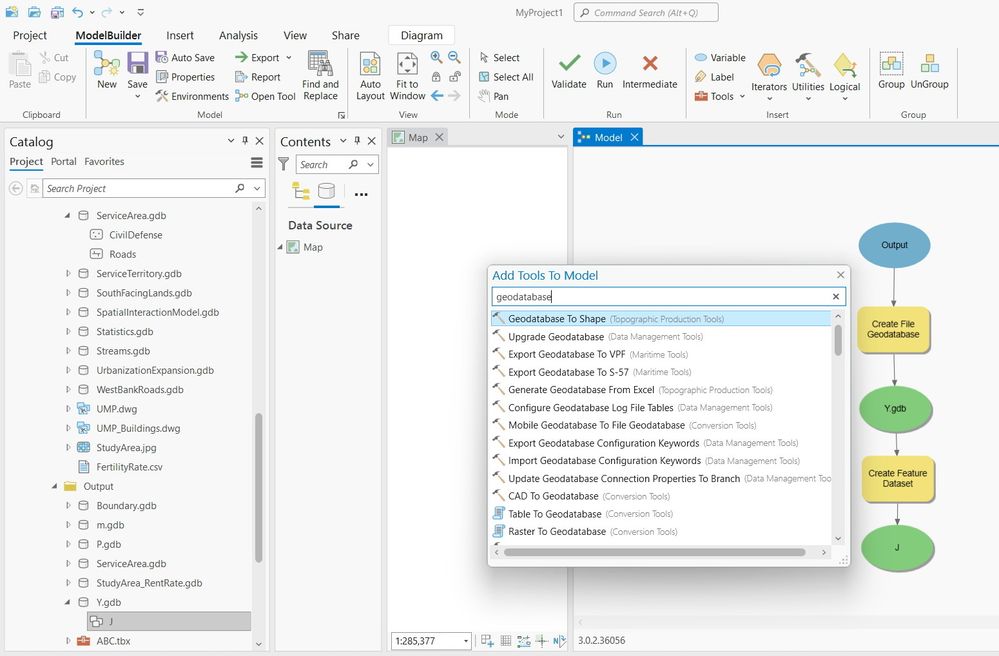The width and height of the screenshot is (999, 656).
Task: Open Environments settings
Action: click(192, 96)
